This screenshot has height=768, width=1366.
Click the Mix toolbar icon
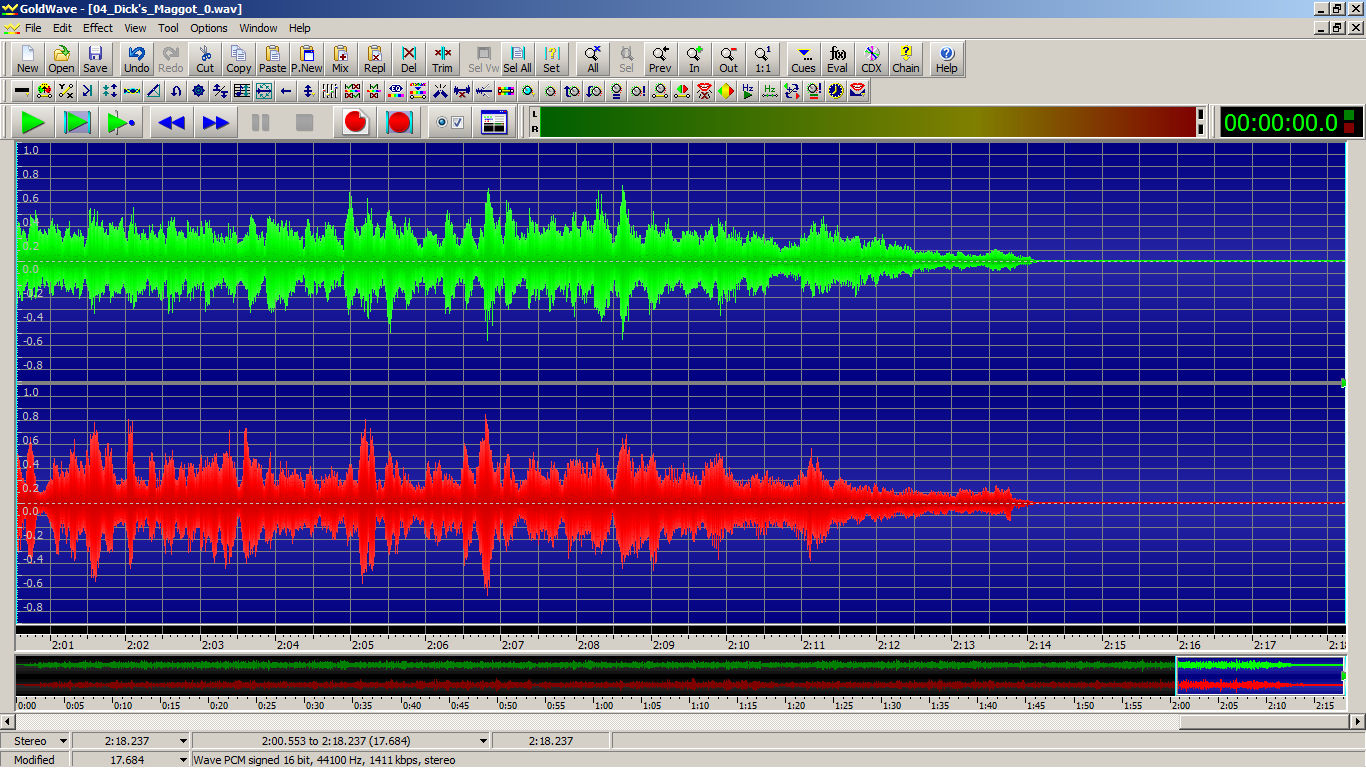pos(340,59)
